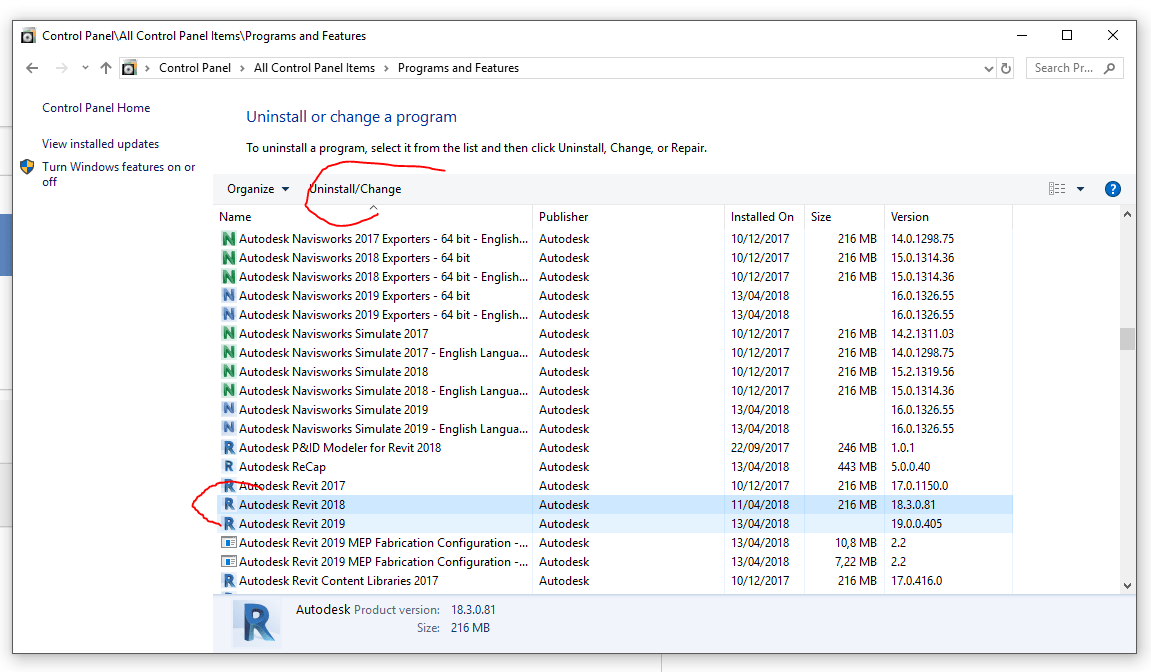Click the Autodesk Revit 2019 icon
This screenshot has width=1151, height=672.
pos(228,524)
